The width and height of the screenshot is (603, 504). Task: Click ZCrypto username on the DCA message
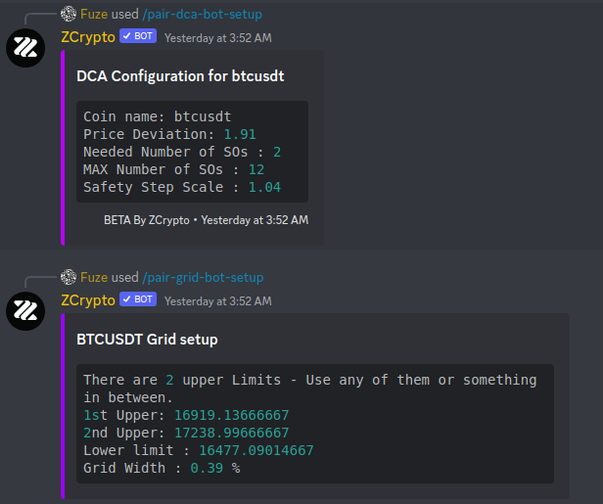(x=88, y=37)
